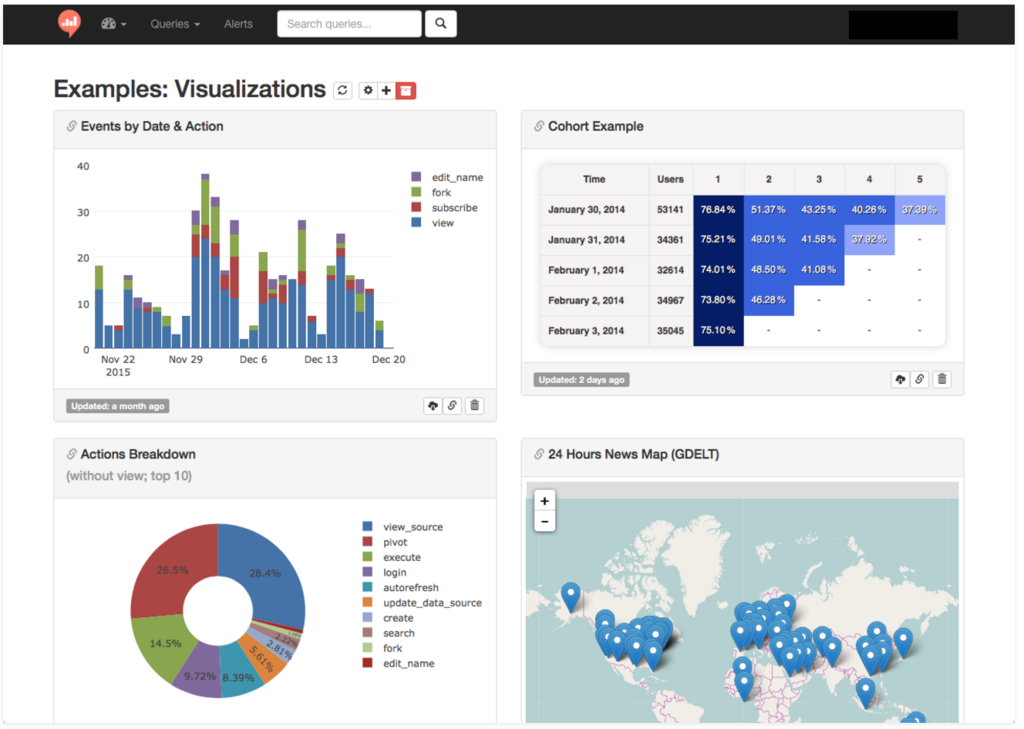Open query link in Events by Date footer
Viewport: 1024px width, 729px height.
coord(452,406)
